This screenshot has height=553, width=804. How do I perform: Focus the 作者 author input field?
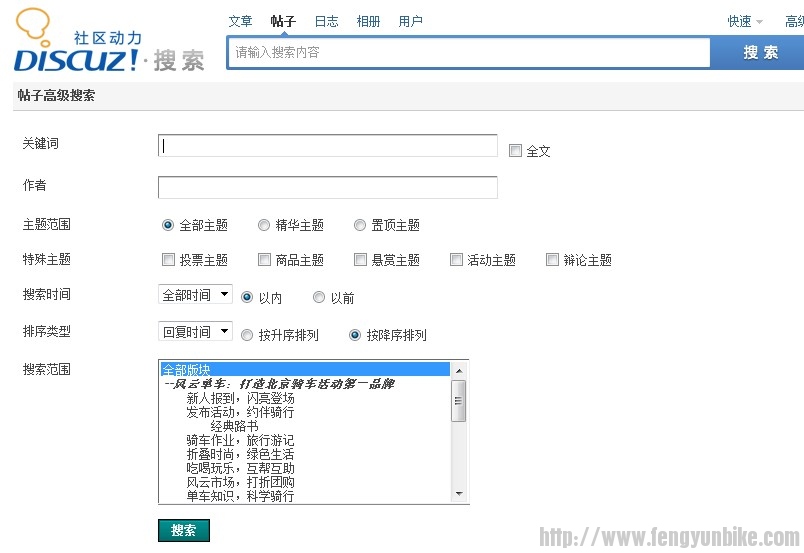click(328, 187)
